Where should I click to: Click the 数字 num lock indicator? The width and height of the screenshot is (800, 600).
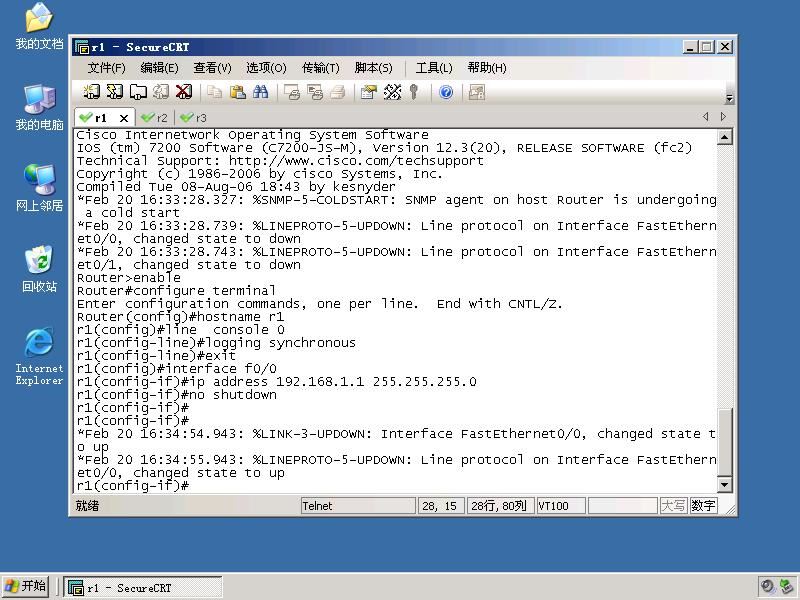tap(703, 506)
